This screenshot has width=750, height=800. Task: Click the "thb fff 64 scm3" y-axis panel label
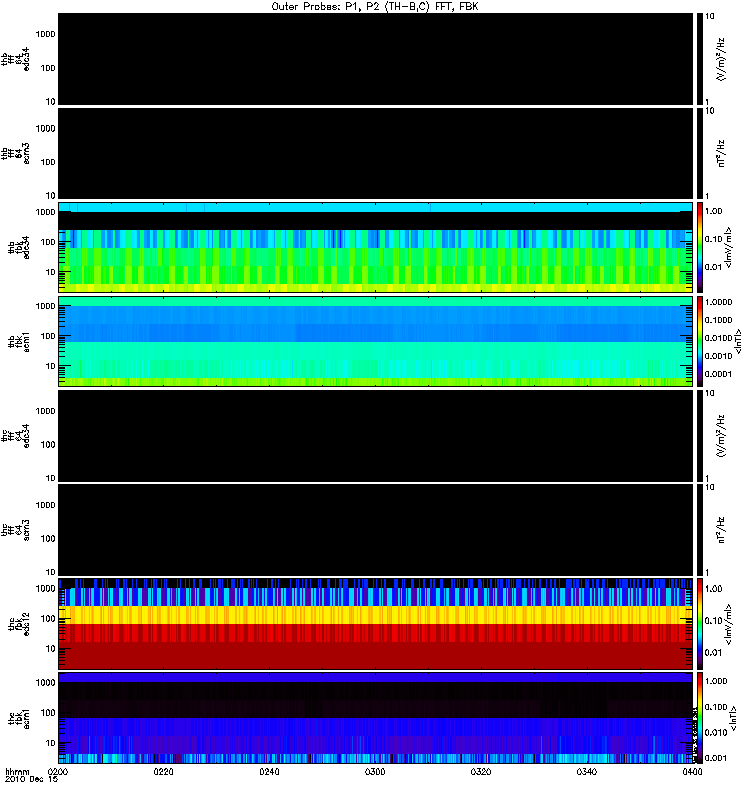15,153
